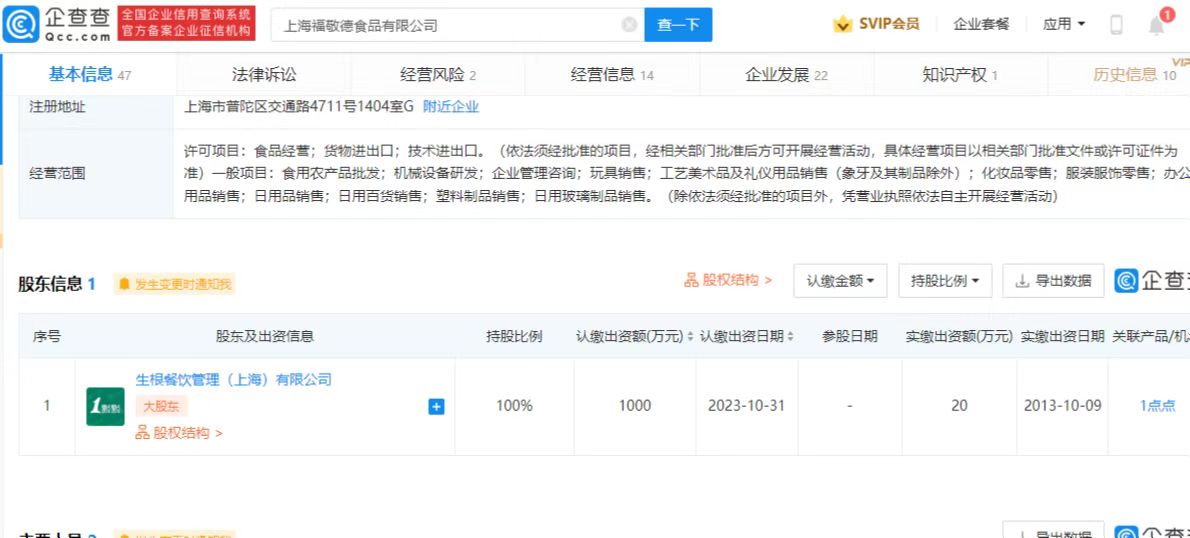Click the mobile phone icon in header
Image resolution: width=1190 pixels, height=538 pixels.
(1116, 25)
